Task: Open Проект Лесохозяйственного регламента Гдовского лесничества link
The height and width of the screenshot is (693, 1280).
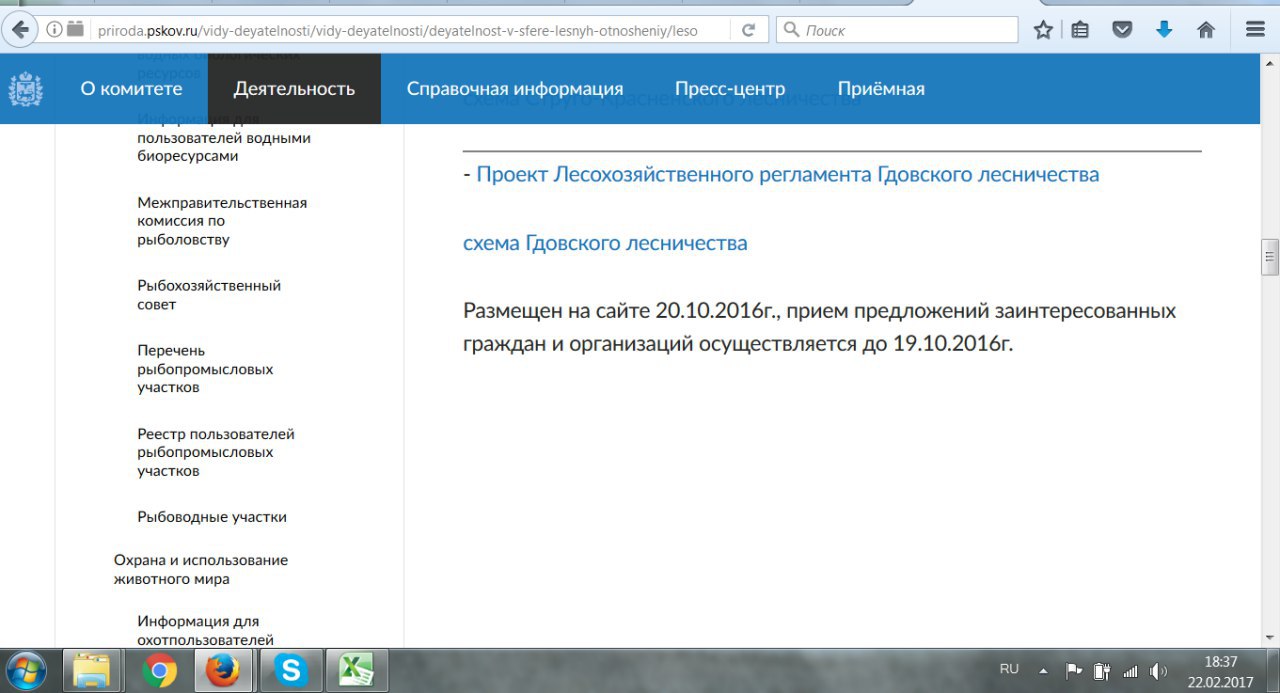Action: click(x=788, y=174)
